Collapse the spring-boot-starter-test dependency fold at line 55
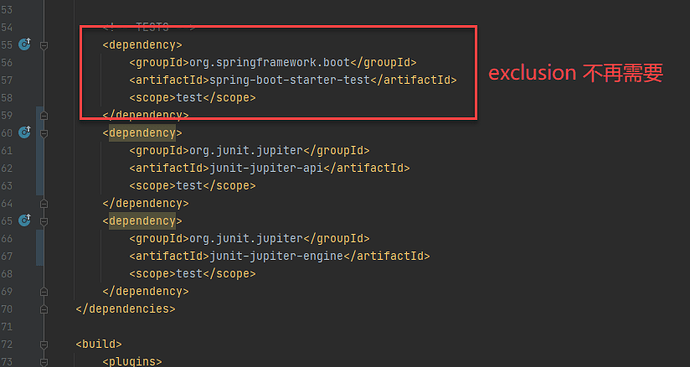Viewport: 690px width, 367px height. [x=44, y=45]
